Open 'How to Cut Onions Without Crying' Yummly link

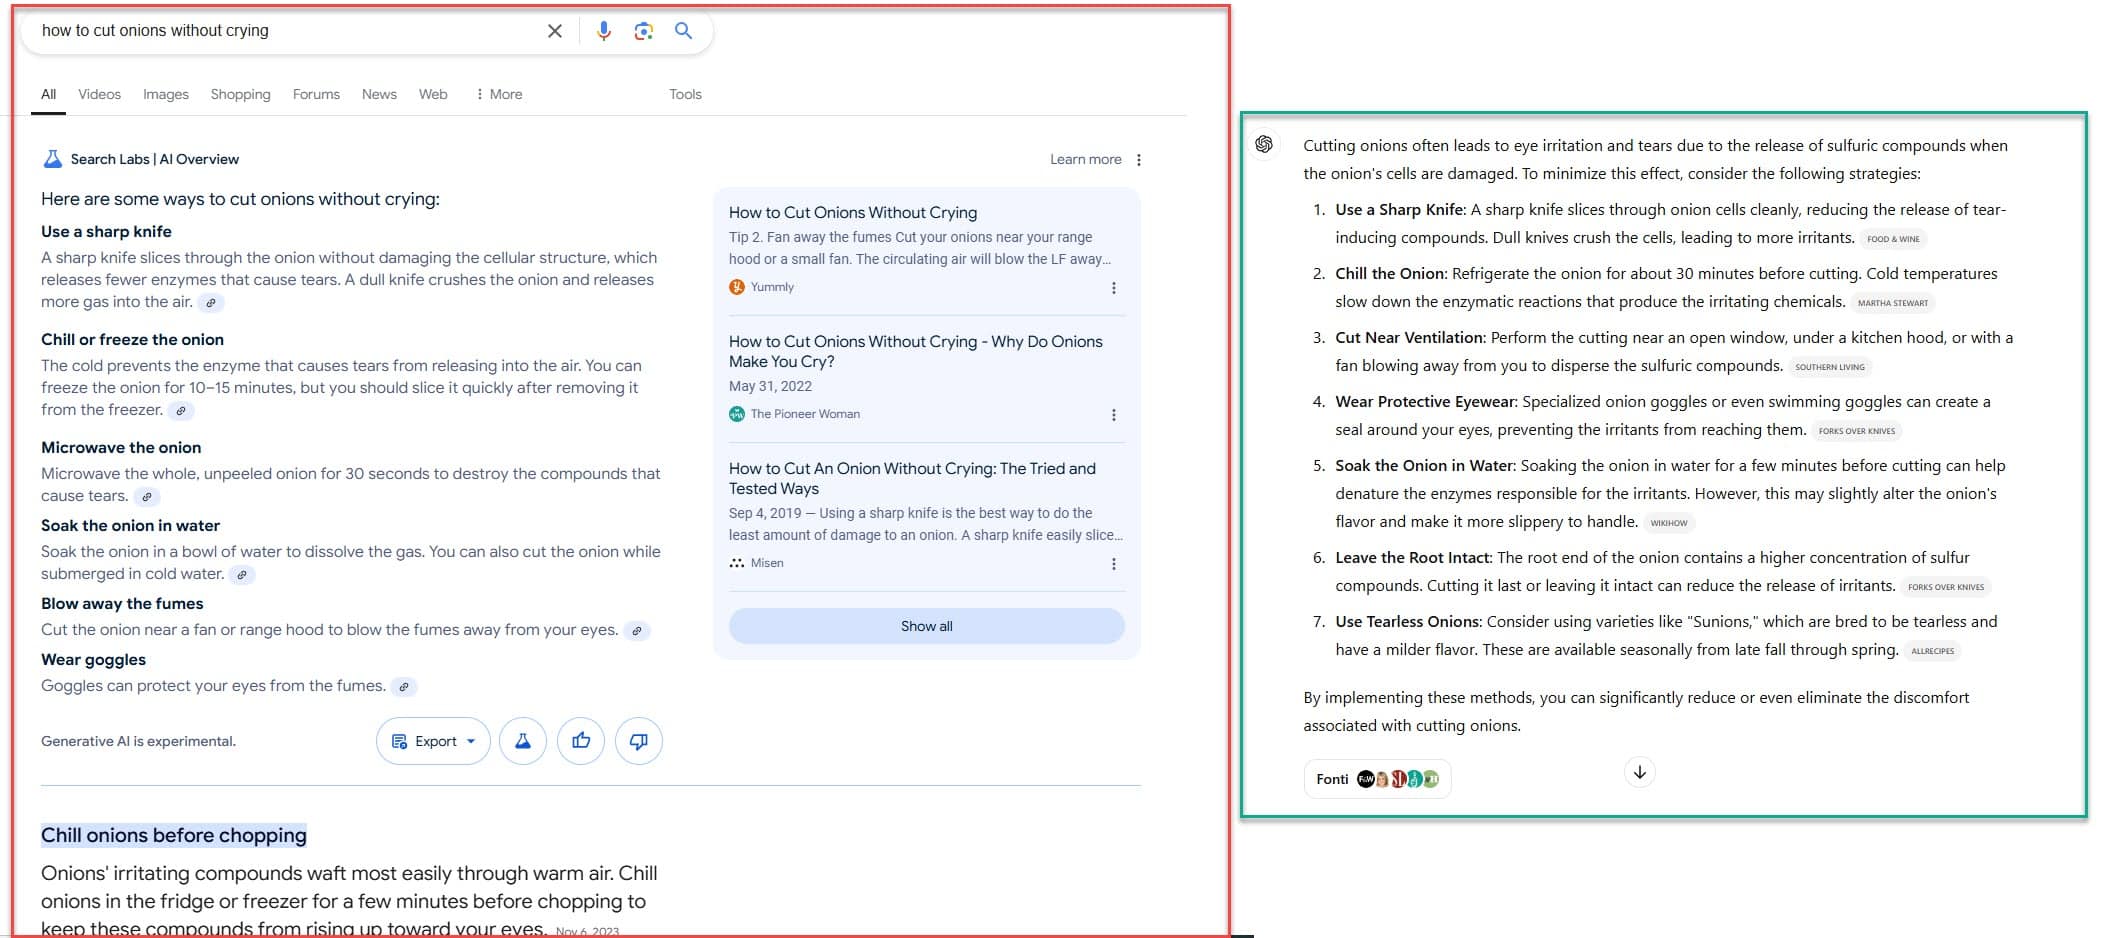pos(853,212)
